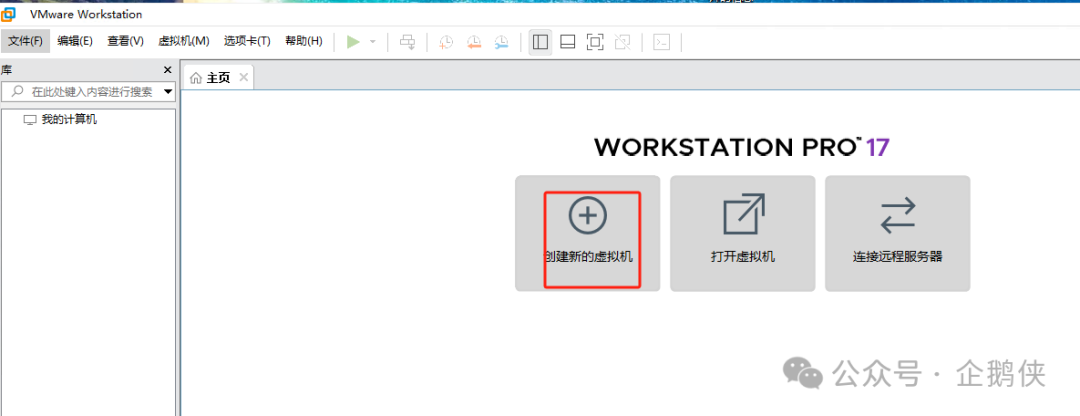Open the 帮助(H) menu
Screen dimensions: 1080x416
tap(304, 41)
